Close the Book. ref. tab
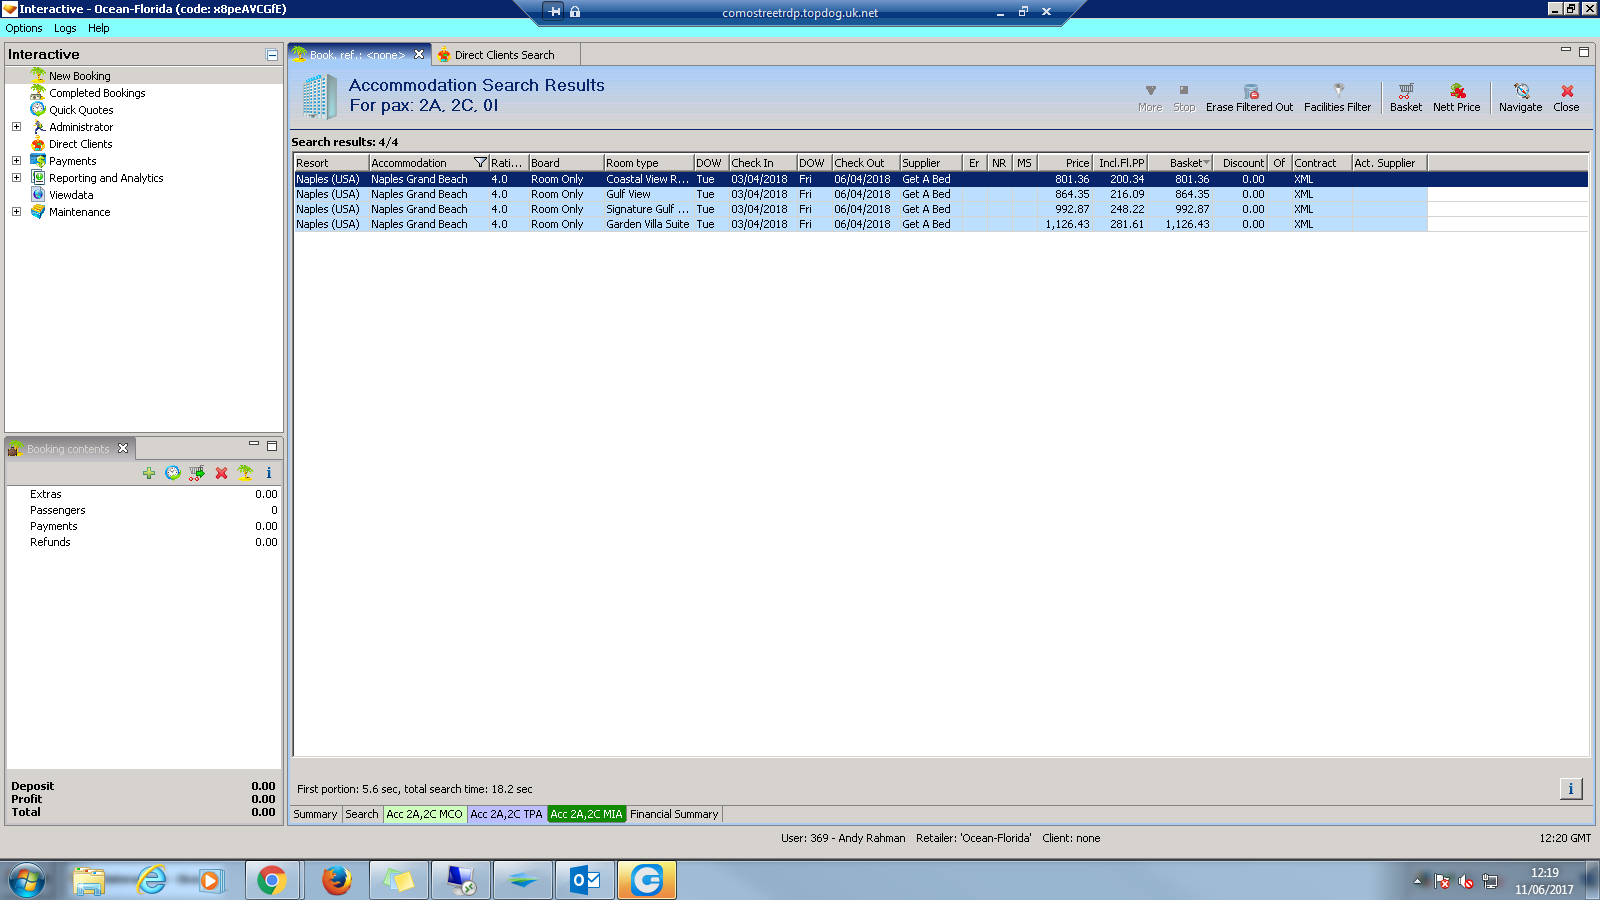Screen dimensions: 1600x900 [419, 55]
